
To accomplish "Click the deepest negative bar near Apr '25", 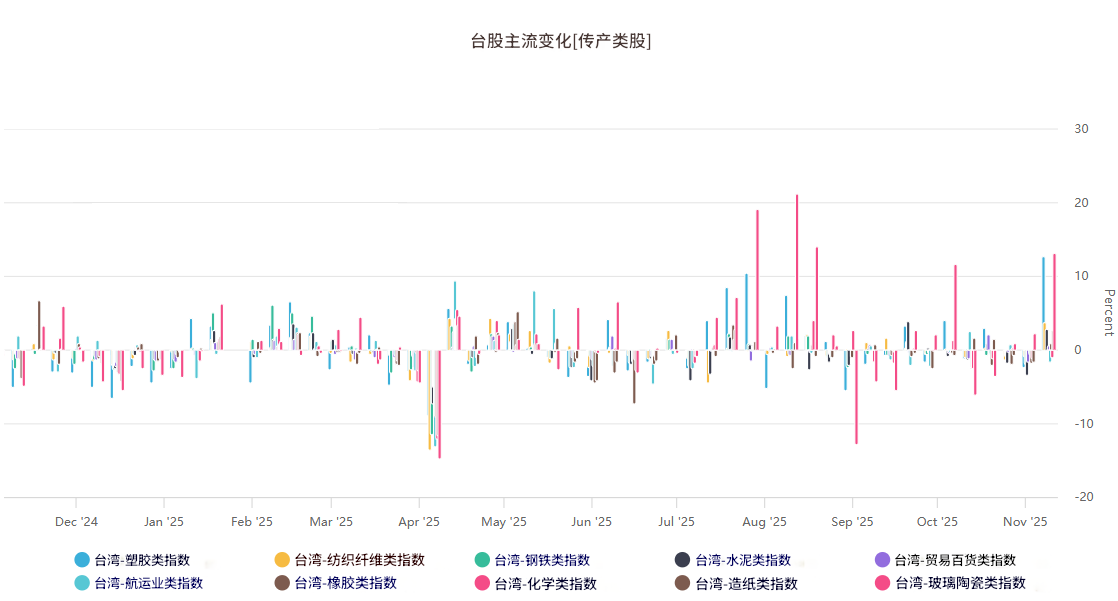I will click(x=437, y=400).
